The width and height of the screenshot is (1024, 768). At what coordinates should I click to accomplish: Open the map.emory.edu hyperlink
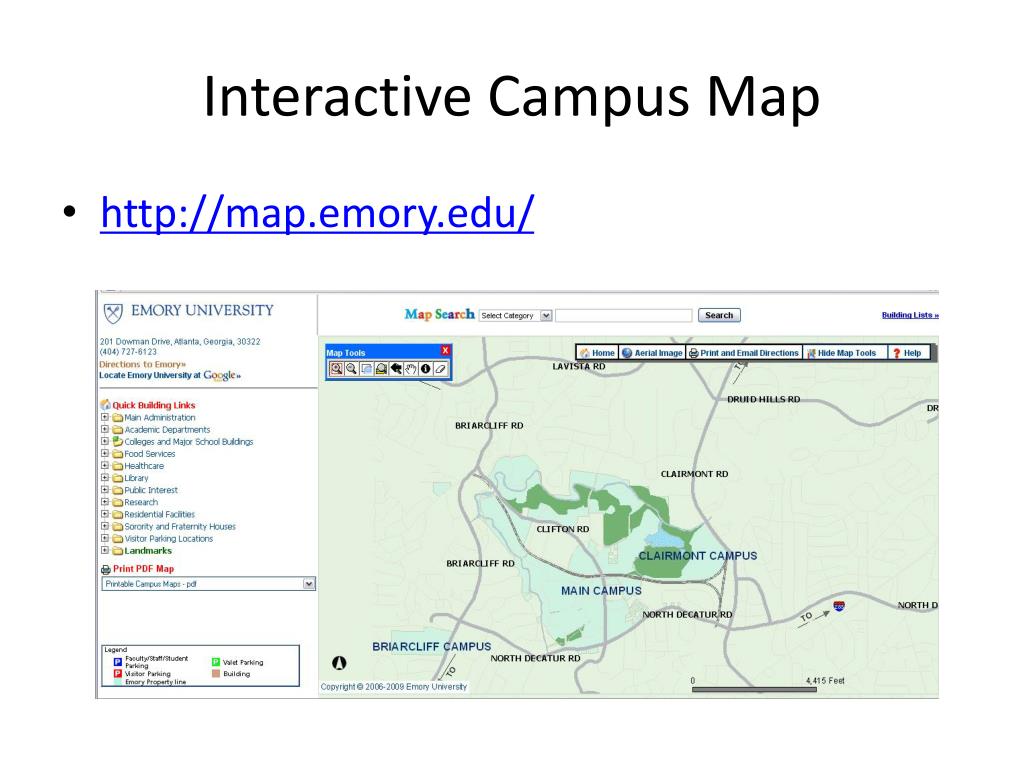[317, 213]
